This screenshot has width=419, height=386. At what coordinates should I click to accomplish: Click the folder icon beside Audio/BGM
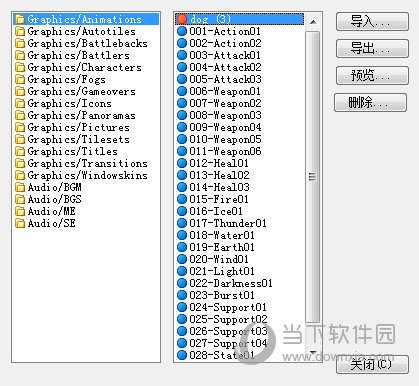click(x=20, y=187)
